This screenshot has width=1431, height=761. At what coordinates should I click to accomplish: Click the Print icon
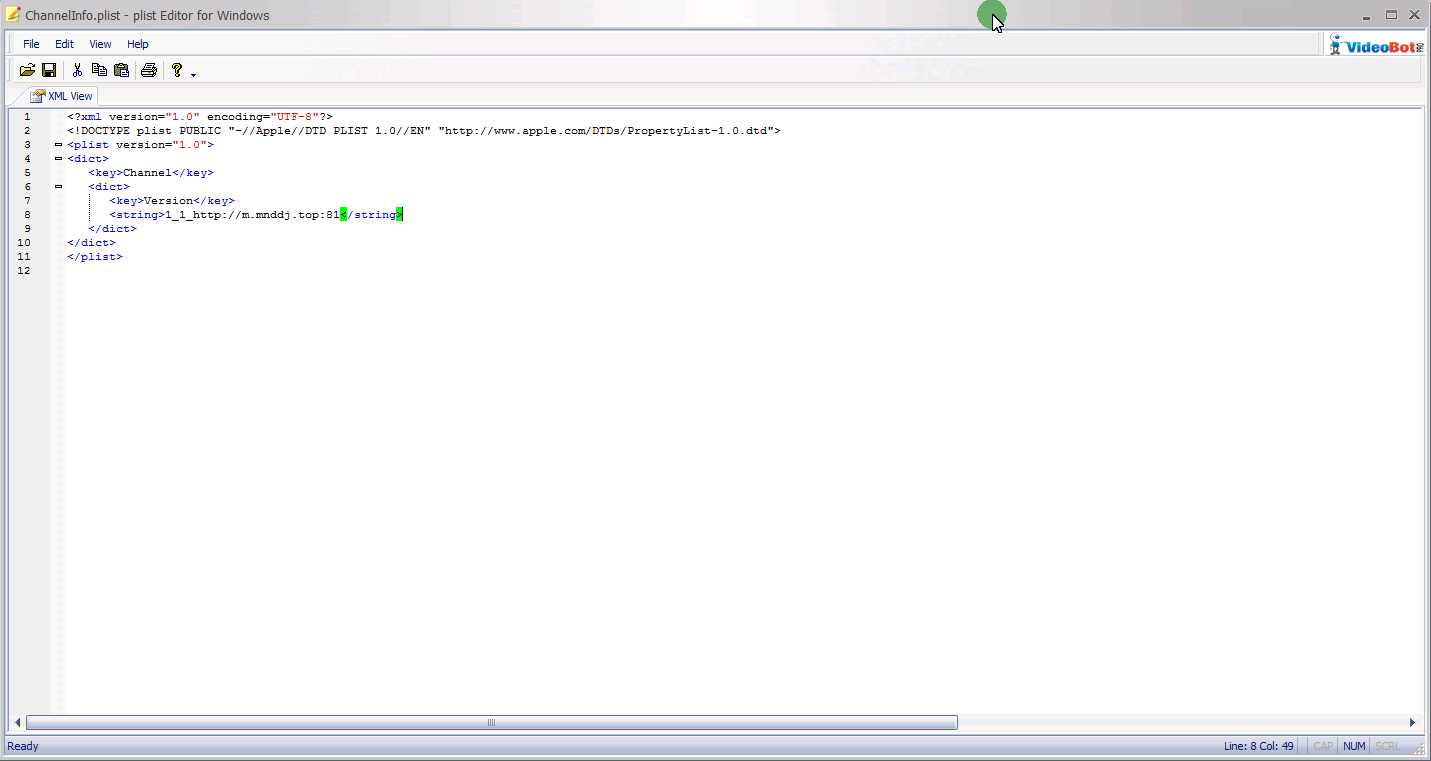click(149, 70)
